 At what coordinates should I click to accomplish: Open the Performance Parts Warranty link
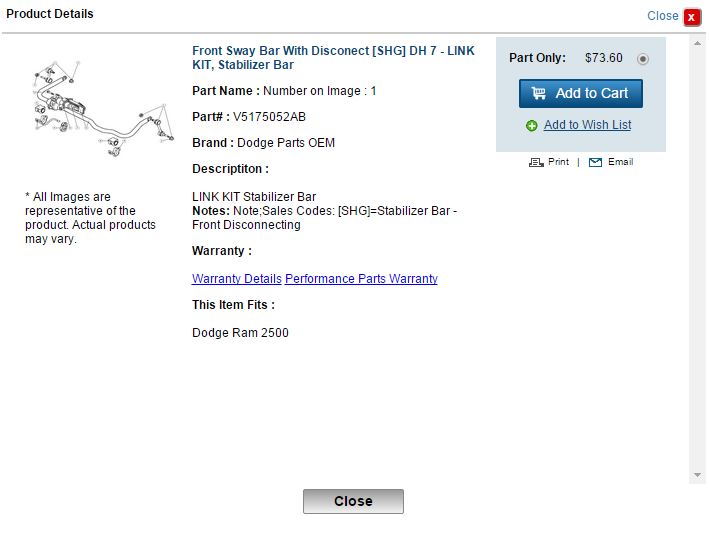click(x=361, y=279)
